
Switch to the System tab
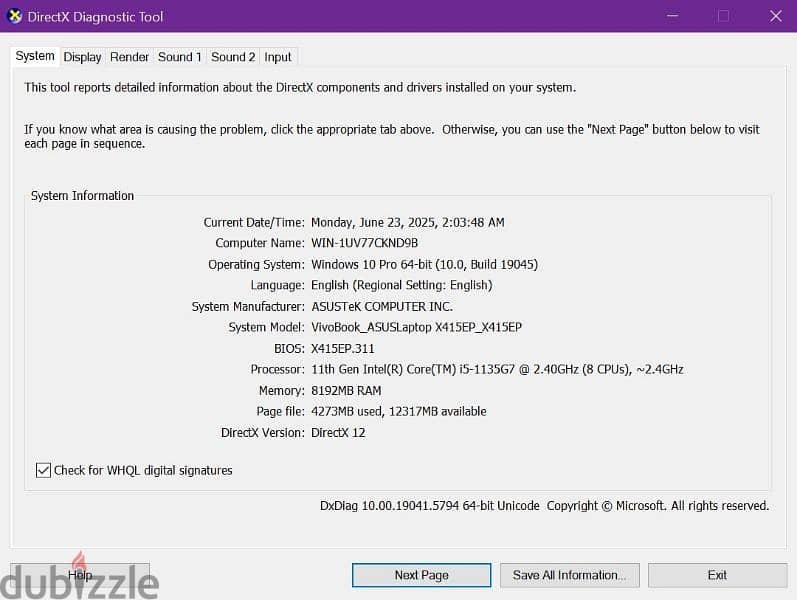tap(35, 56)
